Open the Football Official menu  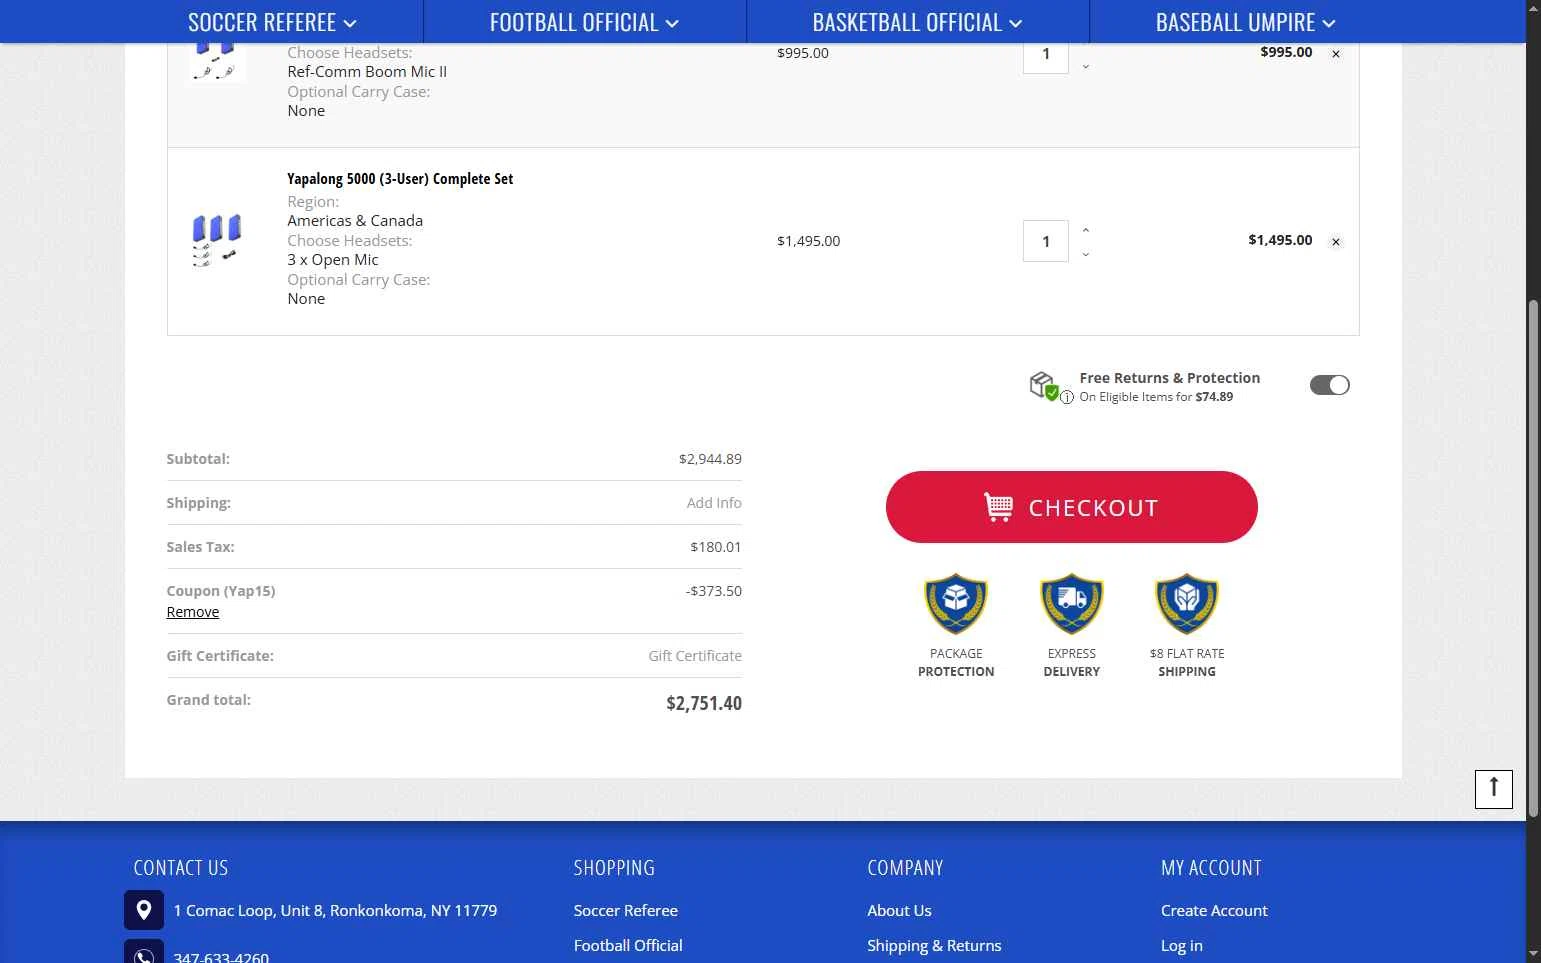pos(584,22)
